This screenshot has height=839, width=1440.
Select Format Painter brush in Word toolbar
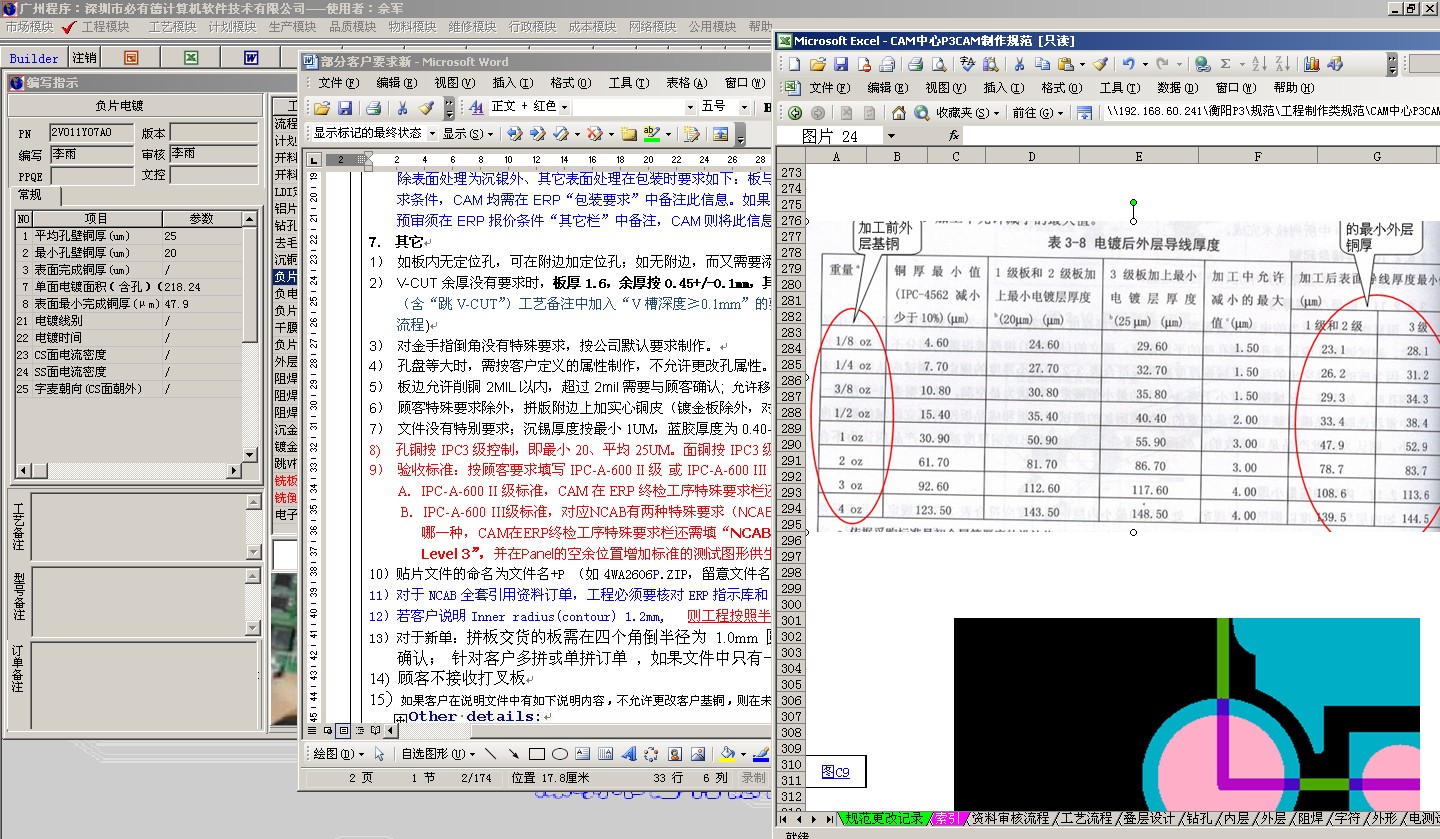pos(427,108)
